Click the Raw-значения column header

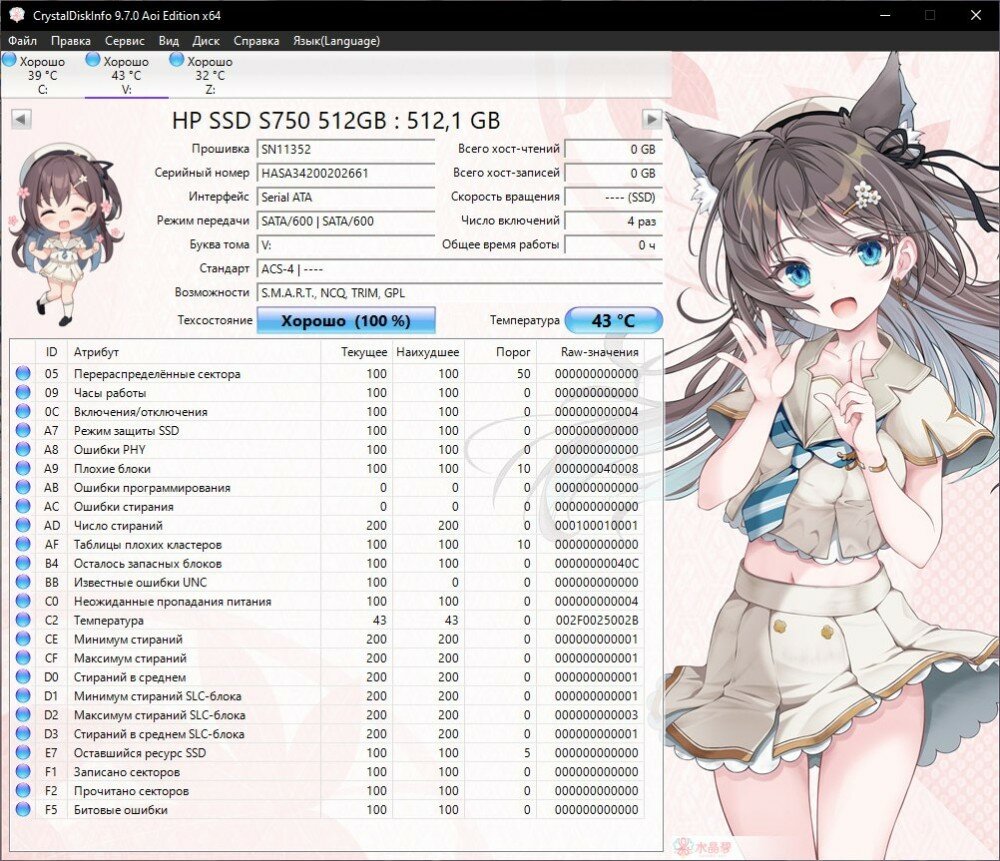coord(590,352)
